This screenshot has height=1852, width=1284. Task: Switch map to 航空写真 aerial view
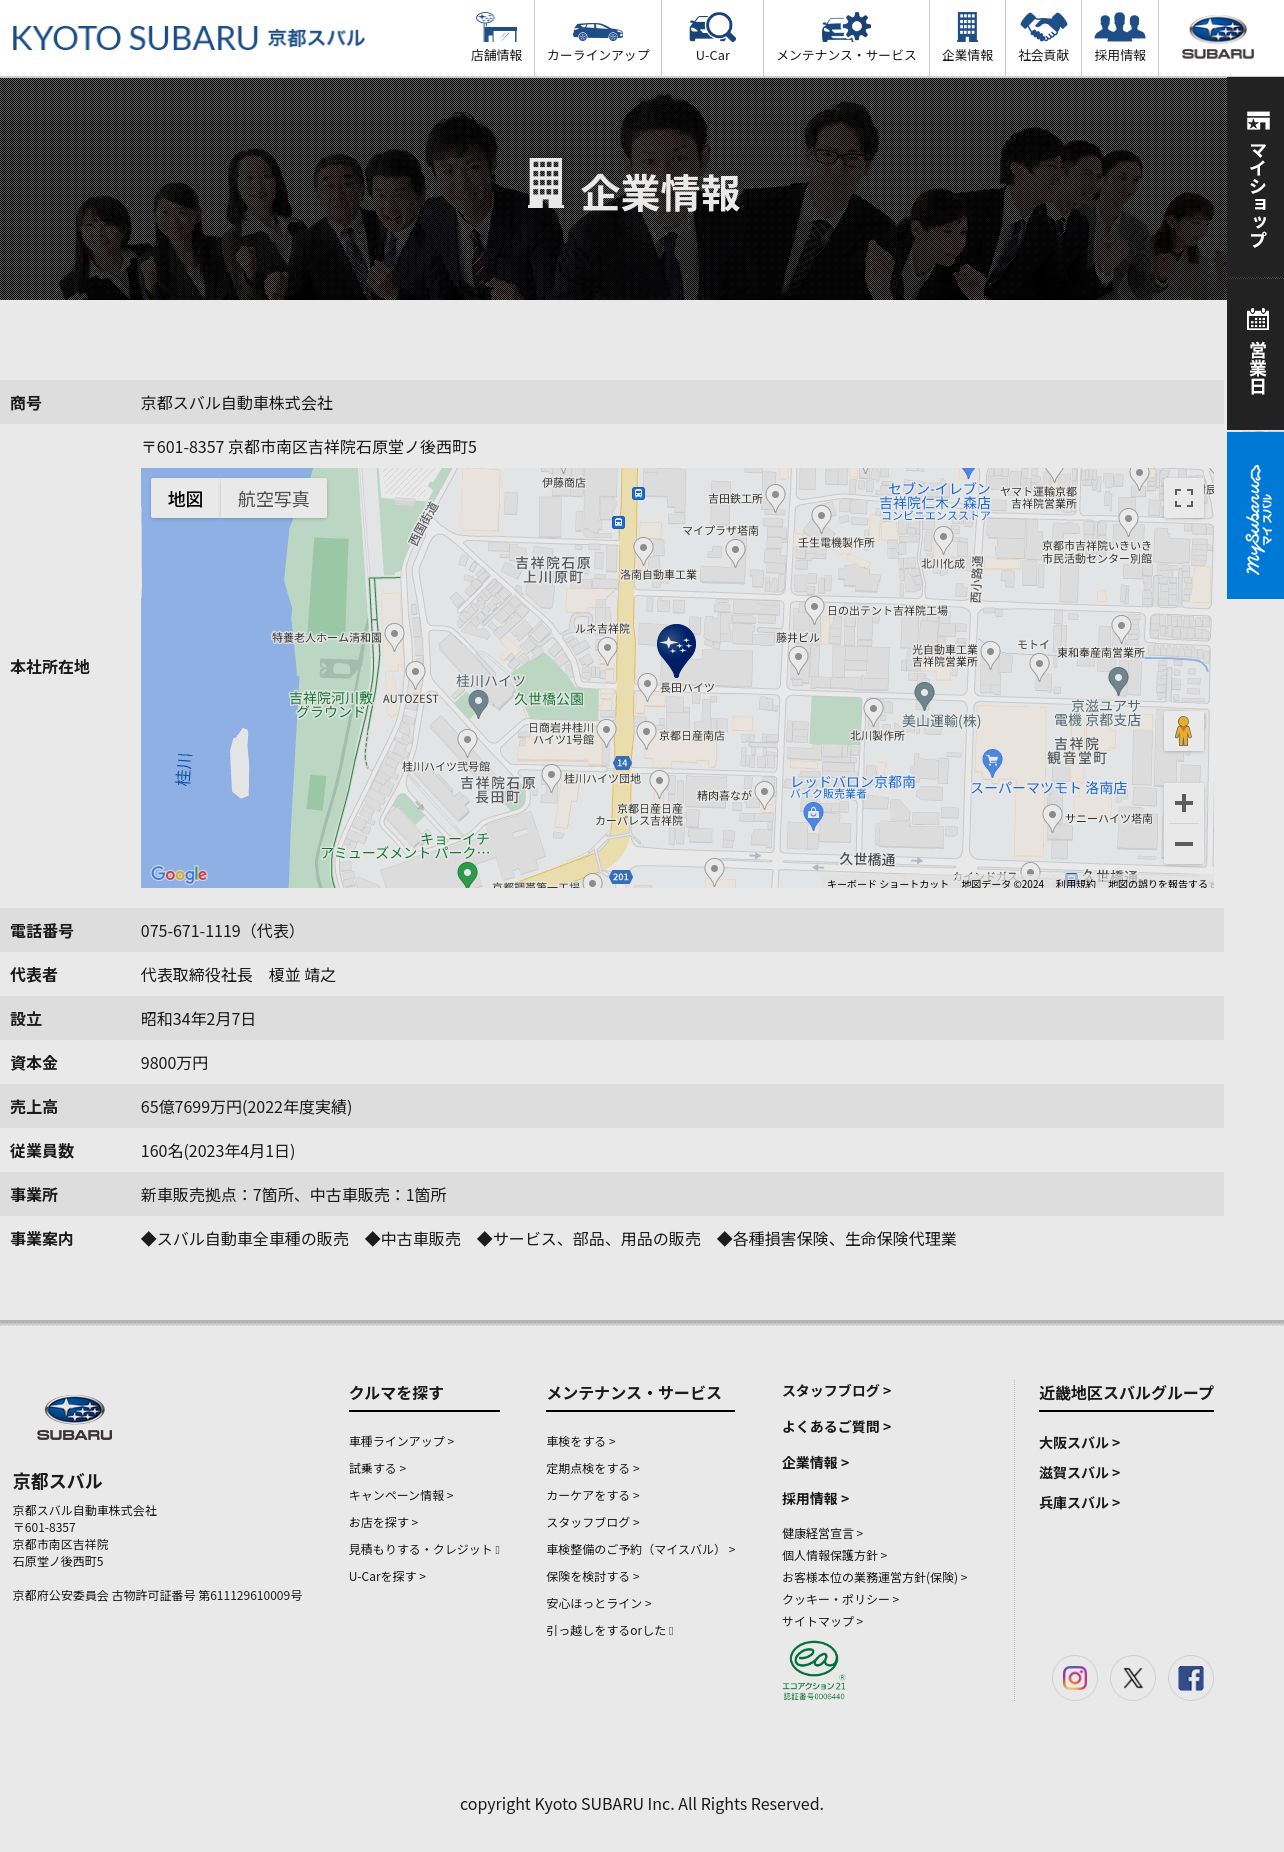[273, 498]
